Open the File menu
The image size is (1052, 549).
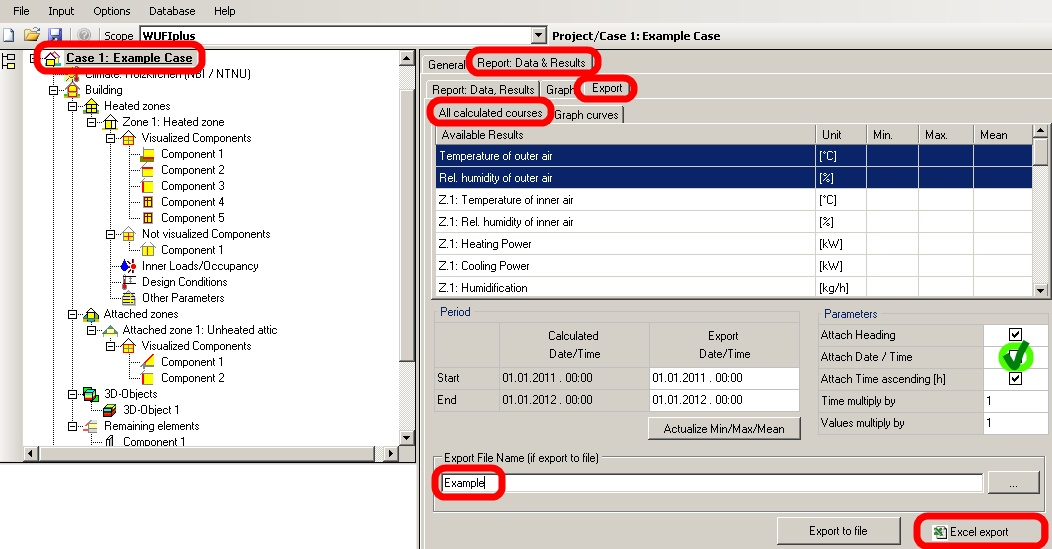tap(21, 11)
